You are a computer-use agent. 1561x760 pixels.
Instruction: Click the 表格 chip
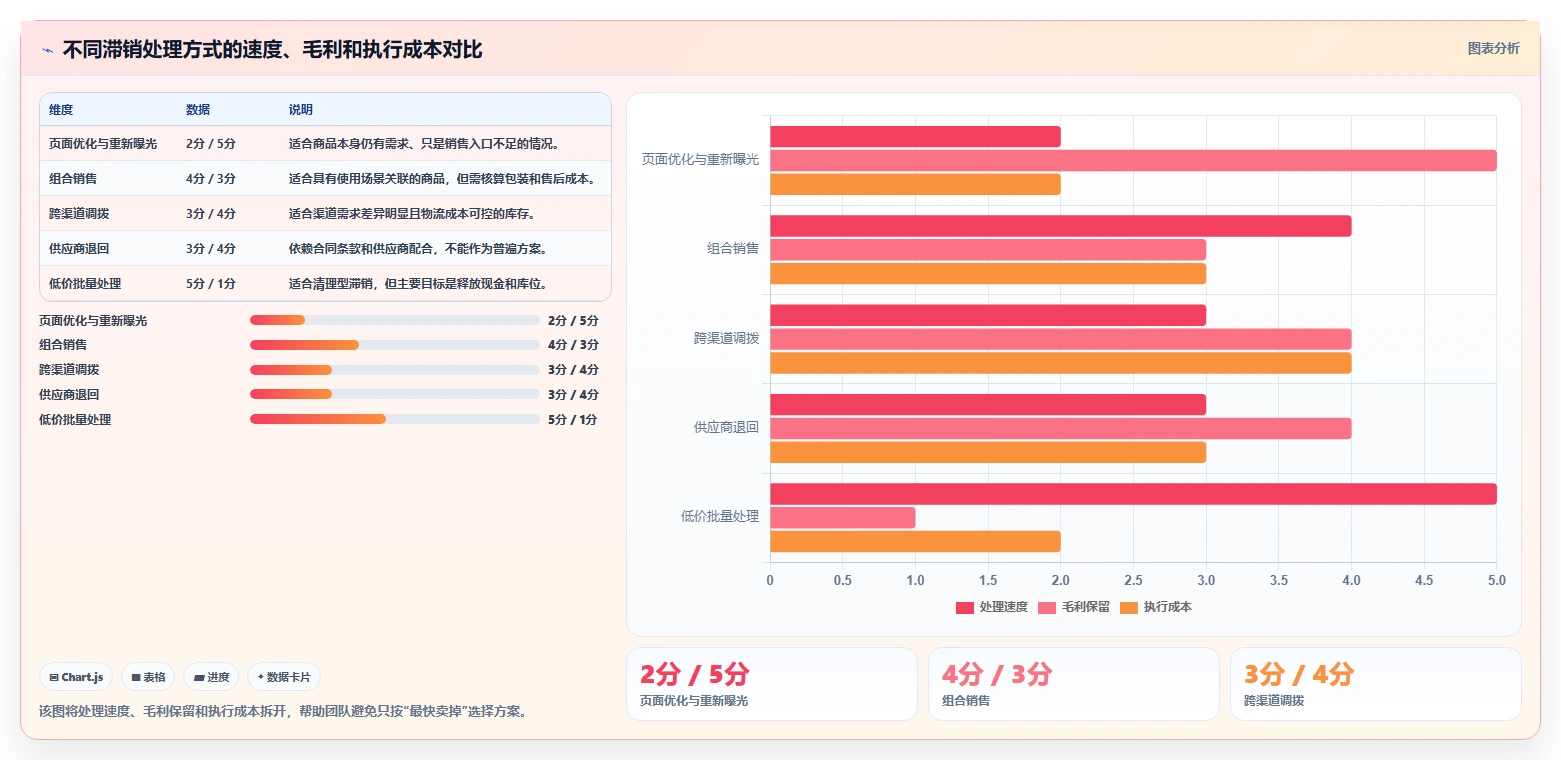point(148,677)
